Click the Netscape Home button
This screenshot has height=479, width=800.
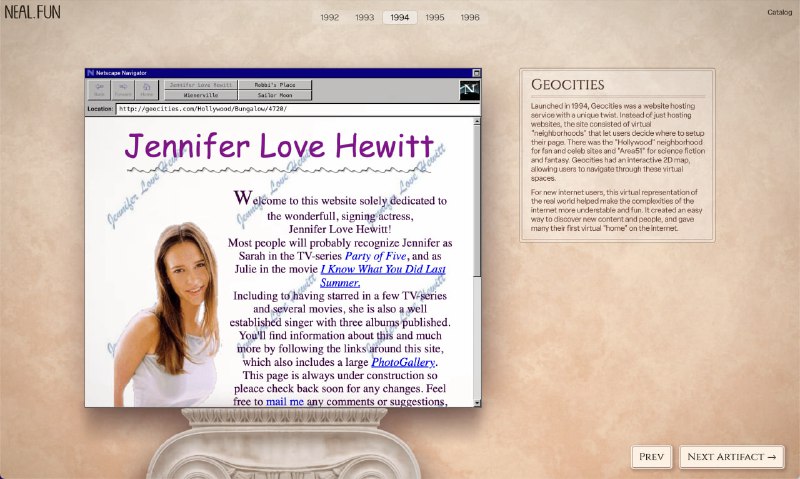[146, 90]
